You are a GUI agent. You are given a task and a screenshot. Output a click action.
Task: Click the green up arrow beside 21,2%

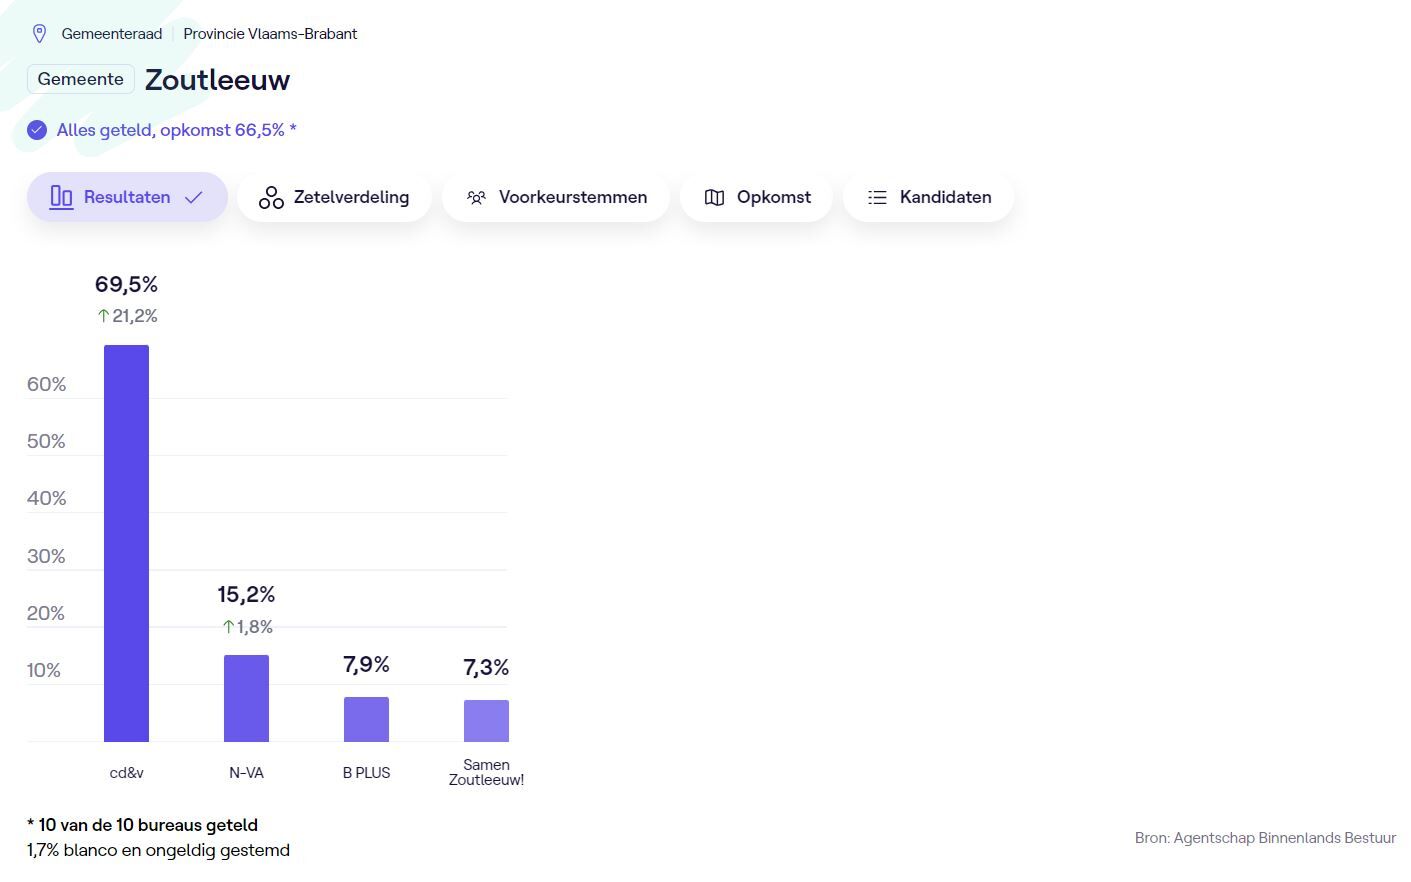(x=103, y=316)
